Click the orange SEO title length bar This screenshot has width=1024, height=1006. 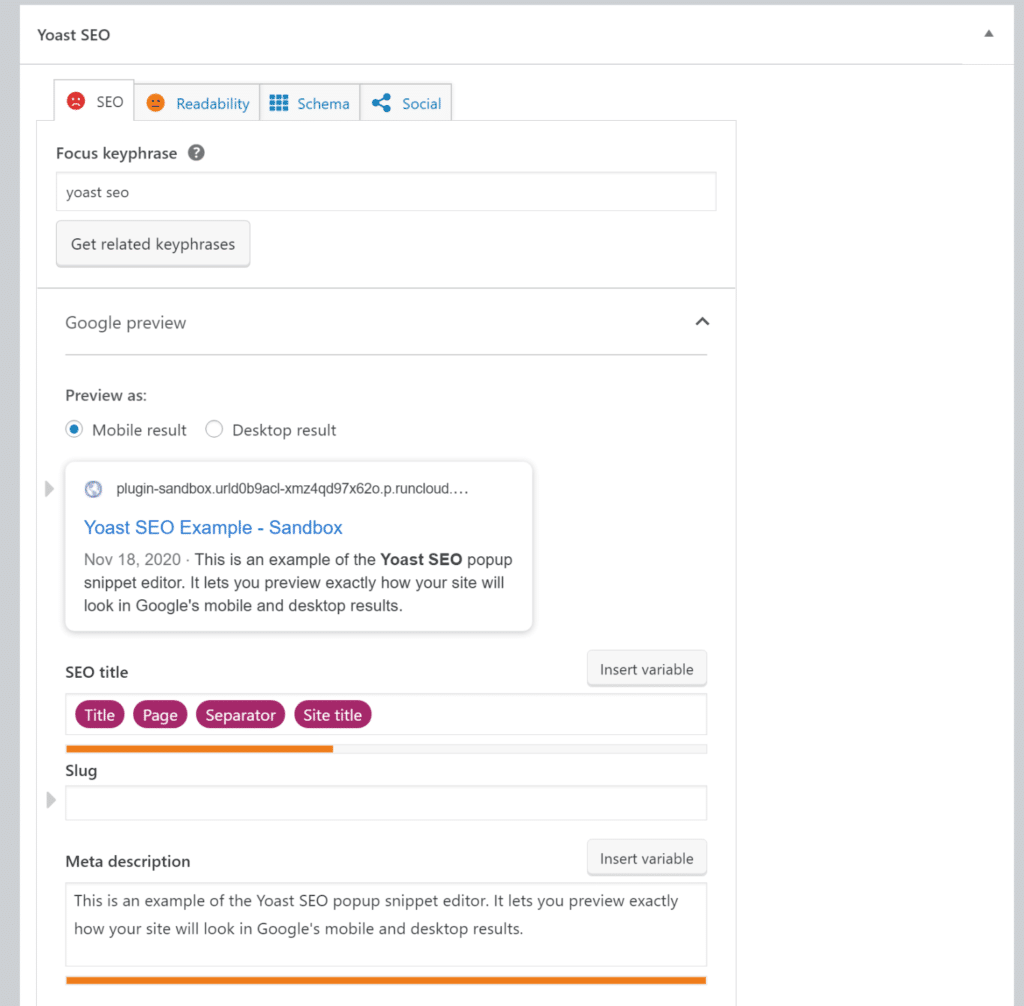pyautogui.click(x=199, y=748)
